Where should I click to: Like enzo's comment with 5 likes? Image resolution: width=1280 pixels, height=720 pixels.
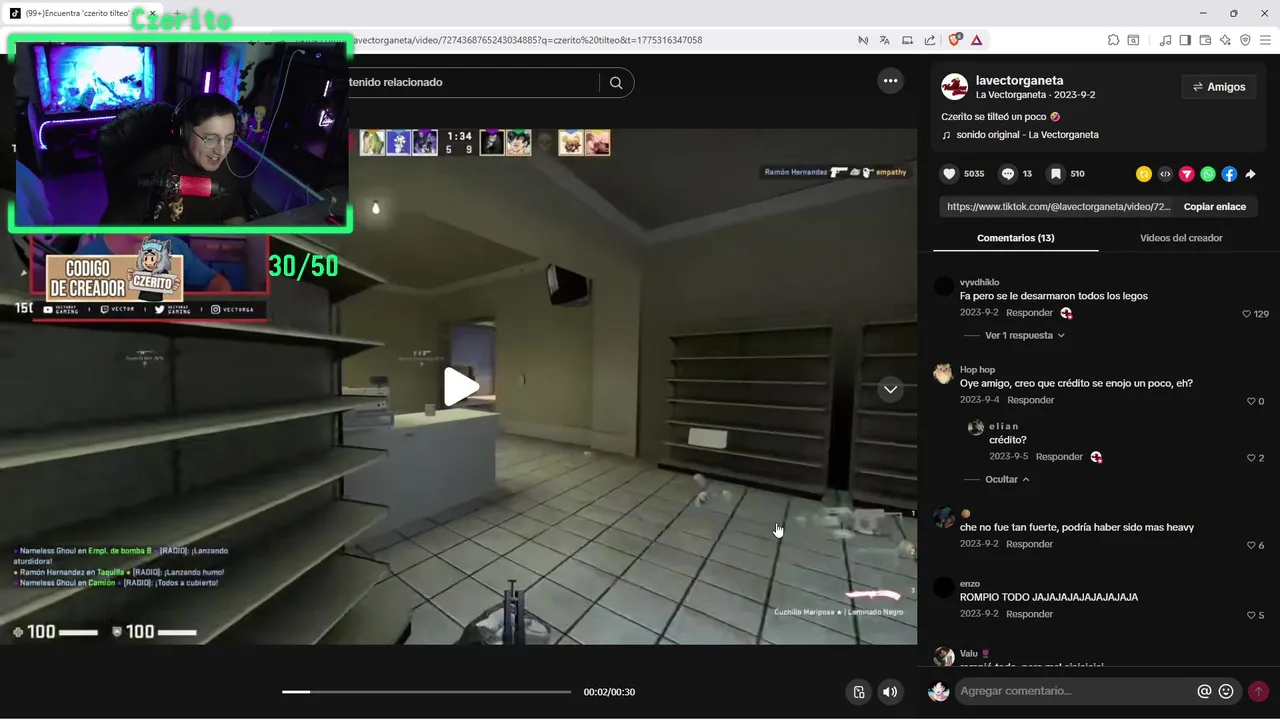pyautogui.click(x=1251, y=615)
